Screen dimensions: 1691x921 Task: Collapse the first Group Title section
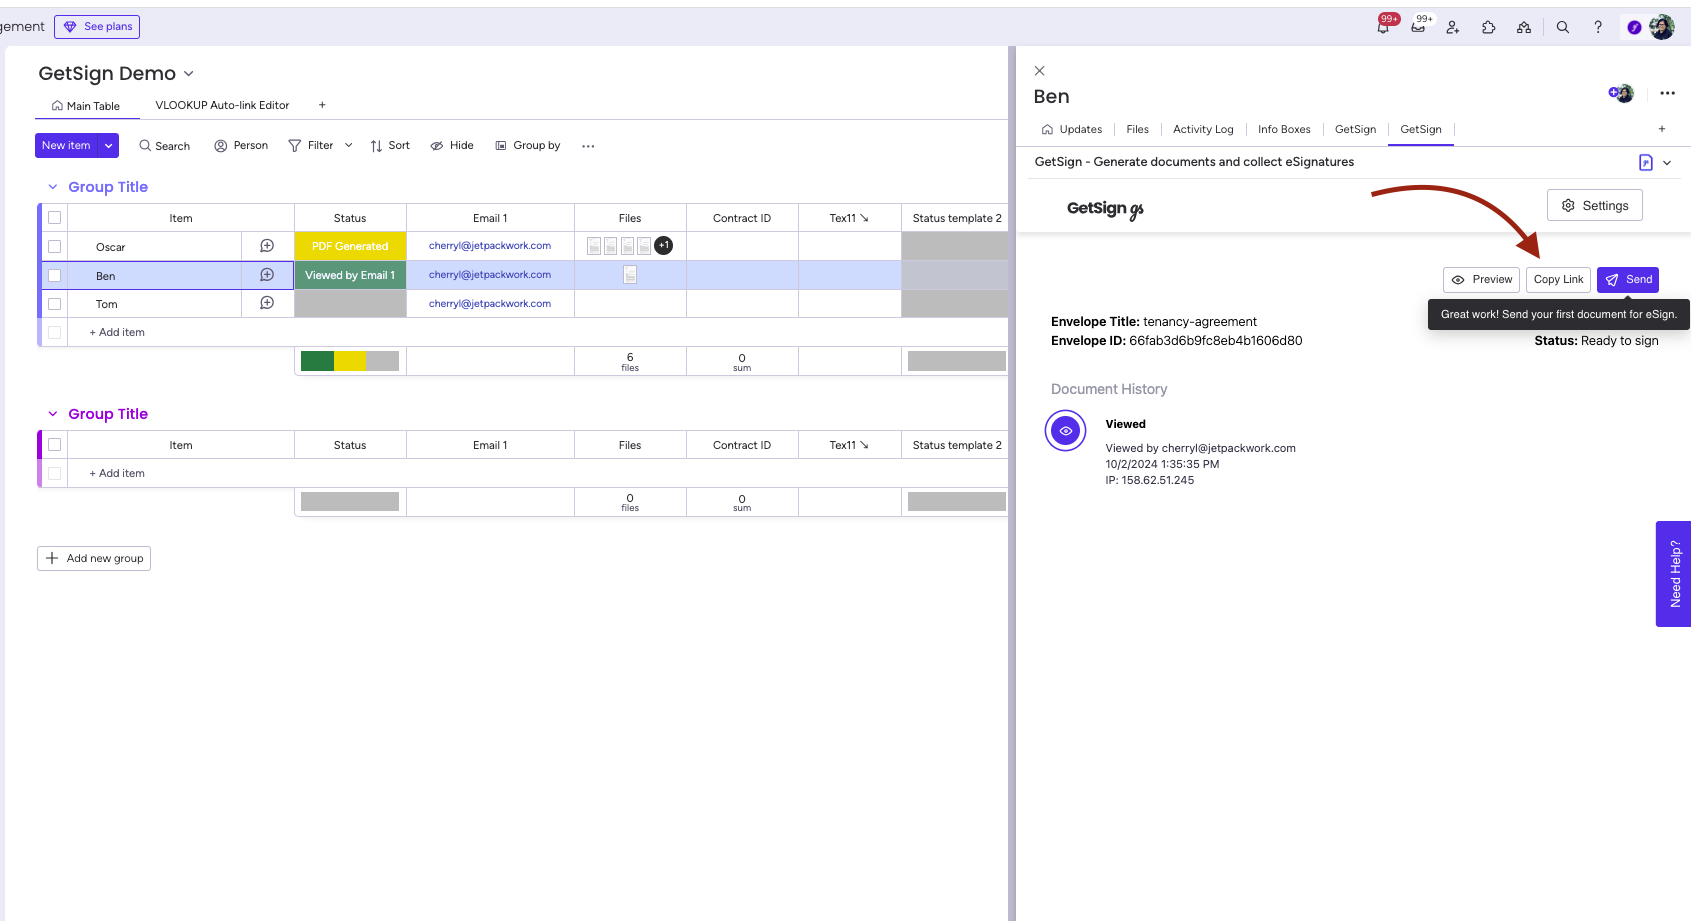53,187
